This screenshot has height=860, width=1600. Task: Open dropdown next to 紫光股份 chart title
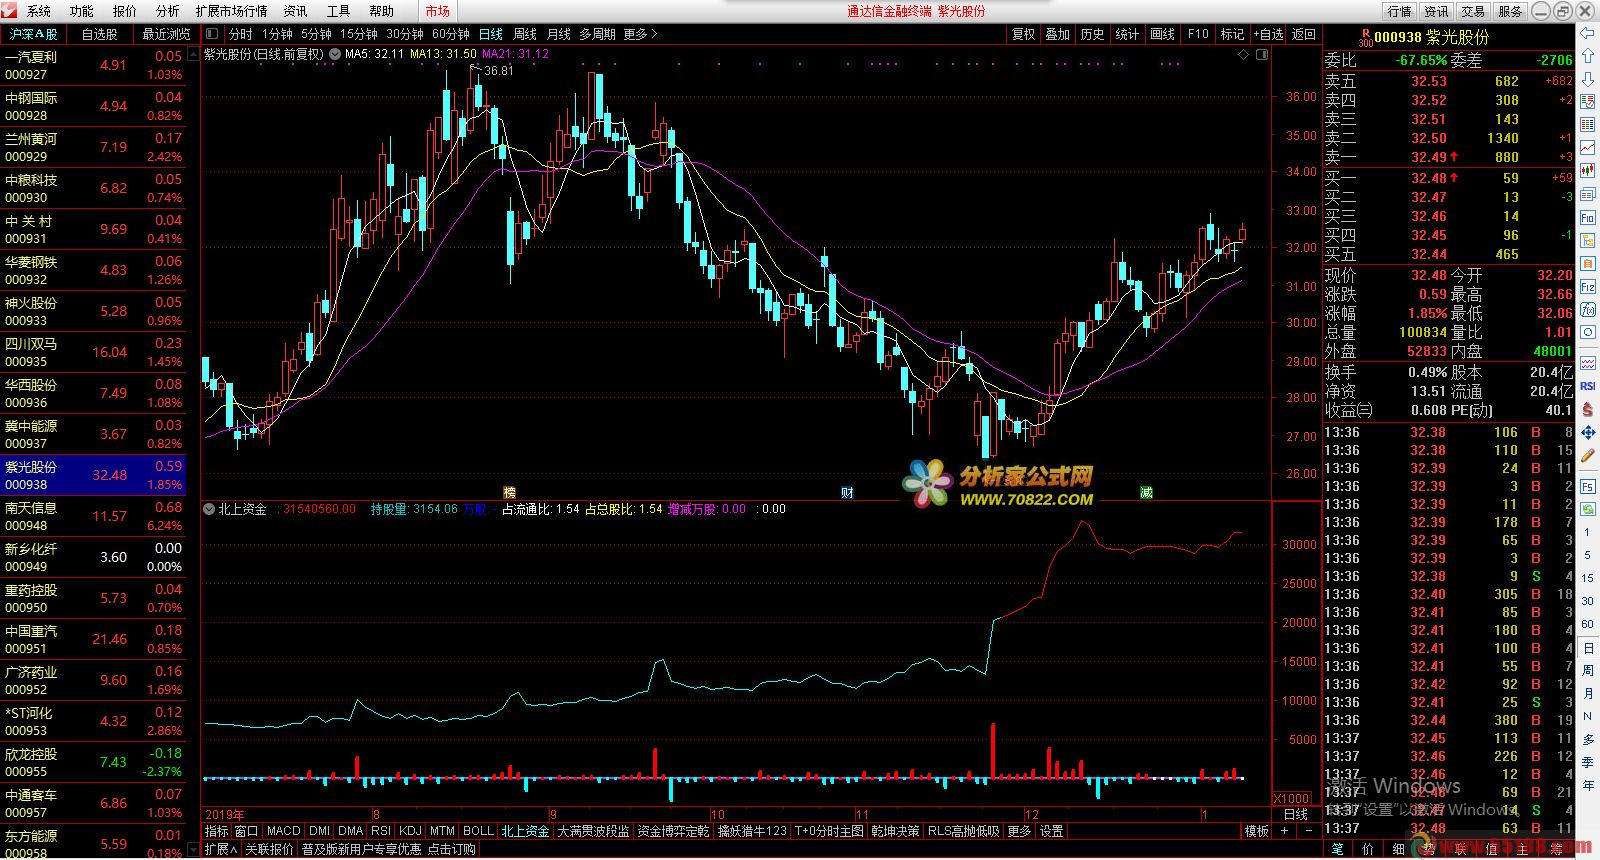click(334, 55)
